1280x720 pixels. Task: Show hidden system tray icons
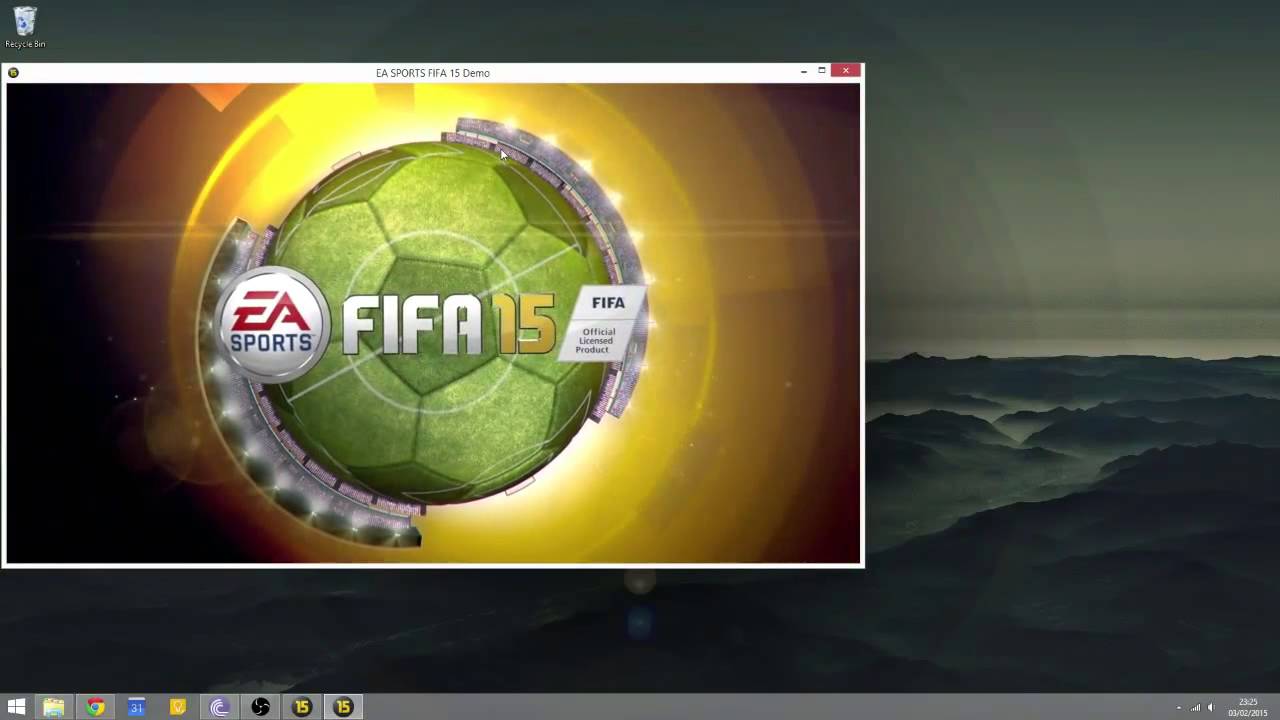[1178, 708]
